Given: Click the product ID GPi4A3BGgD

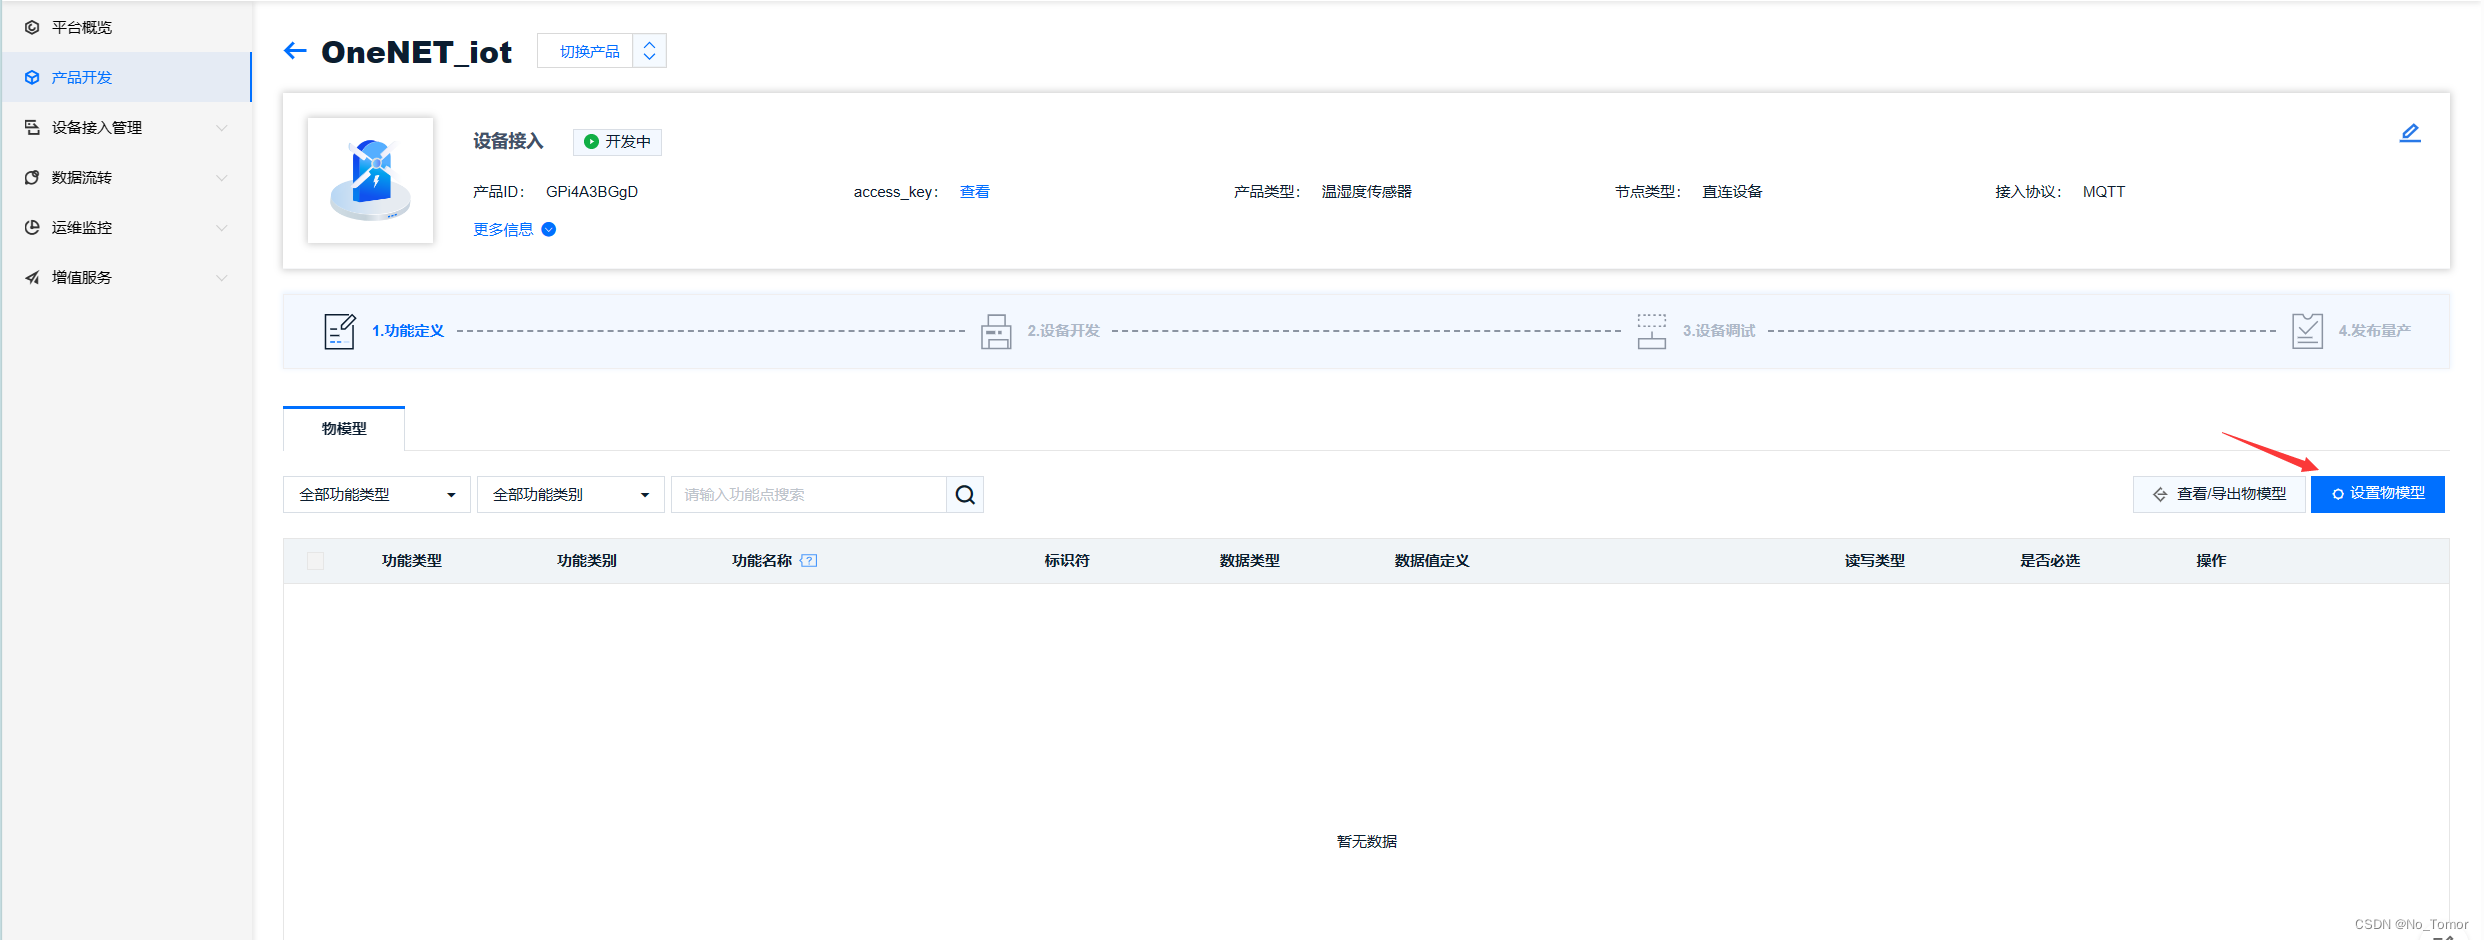Looking at the screenshot, I should point(592,192).
